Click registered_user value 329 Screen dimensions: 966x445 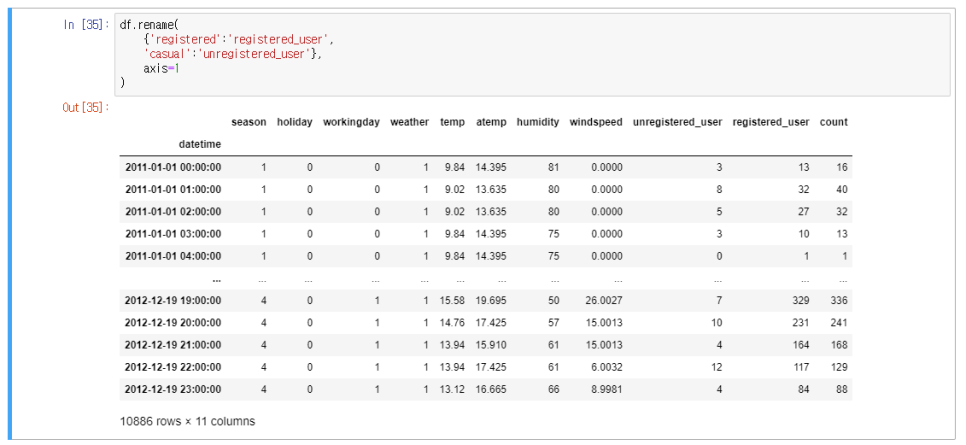point(802,300)
